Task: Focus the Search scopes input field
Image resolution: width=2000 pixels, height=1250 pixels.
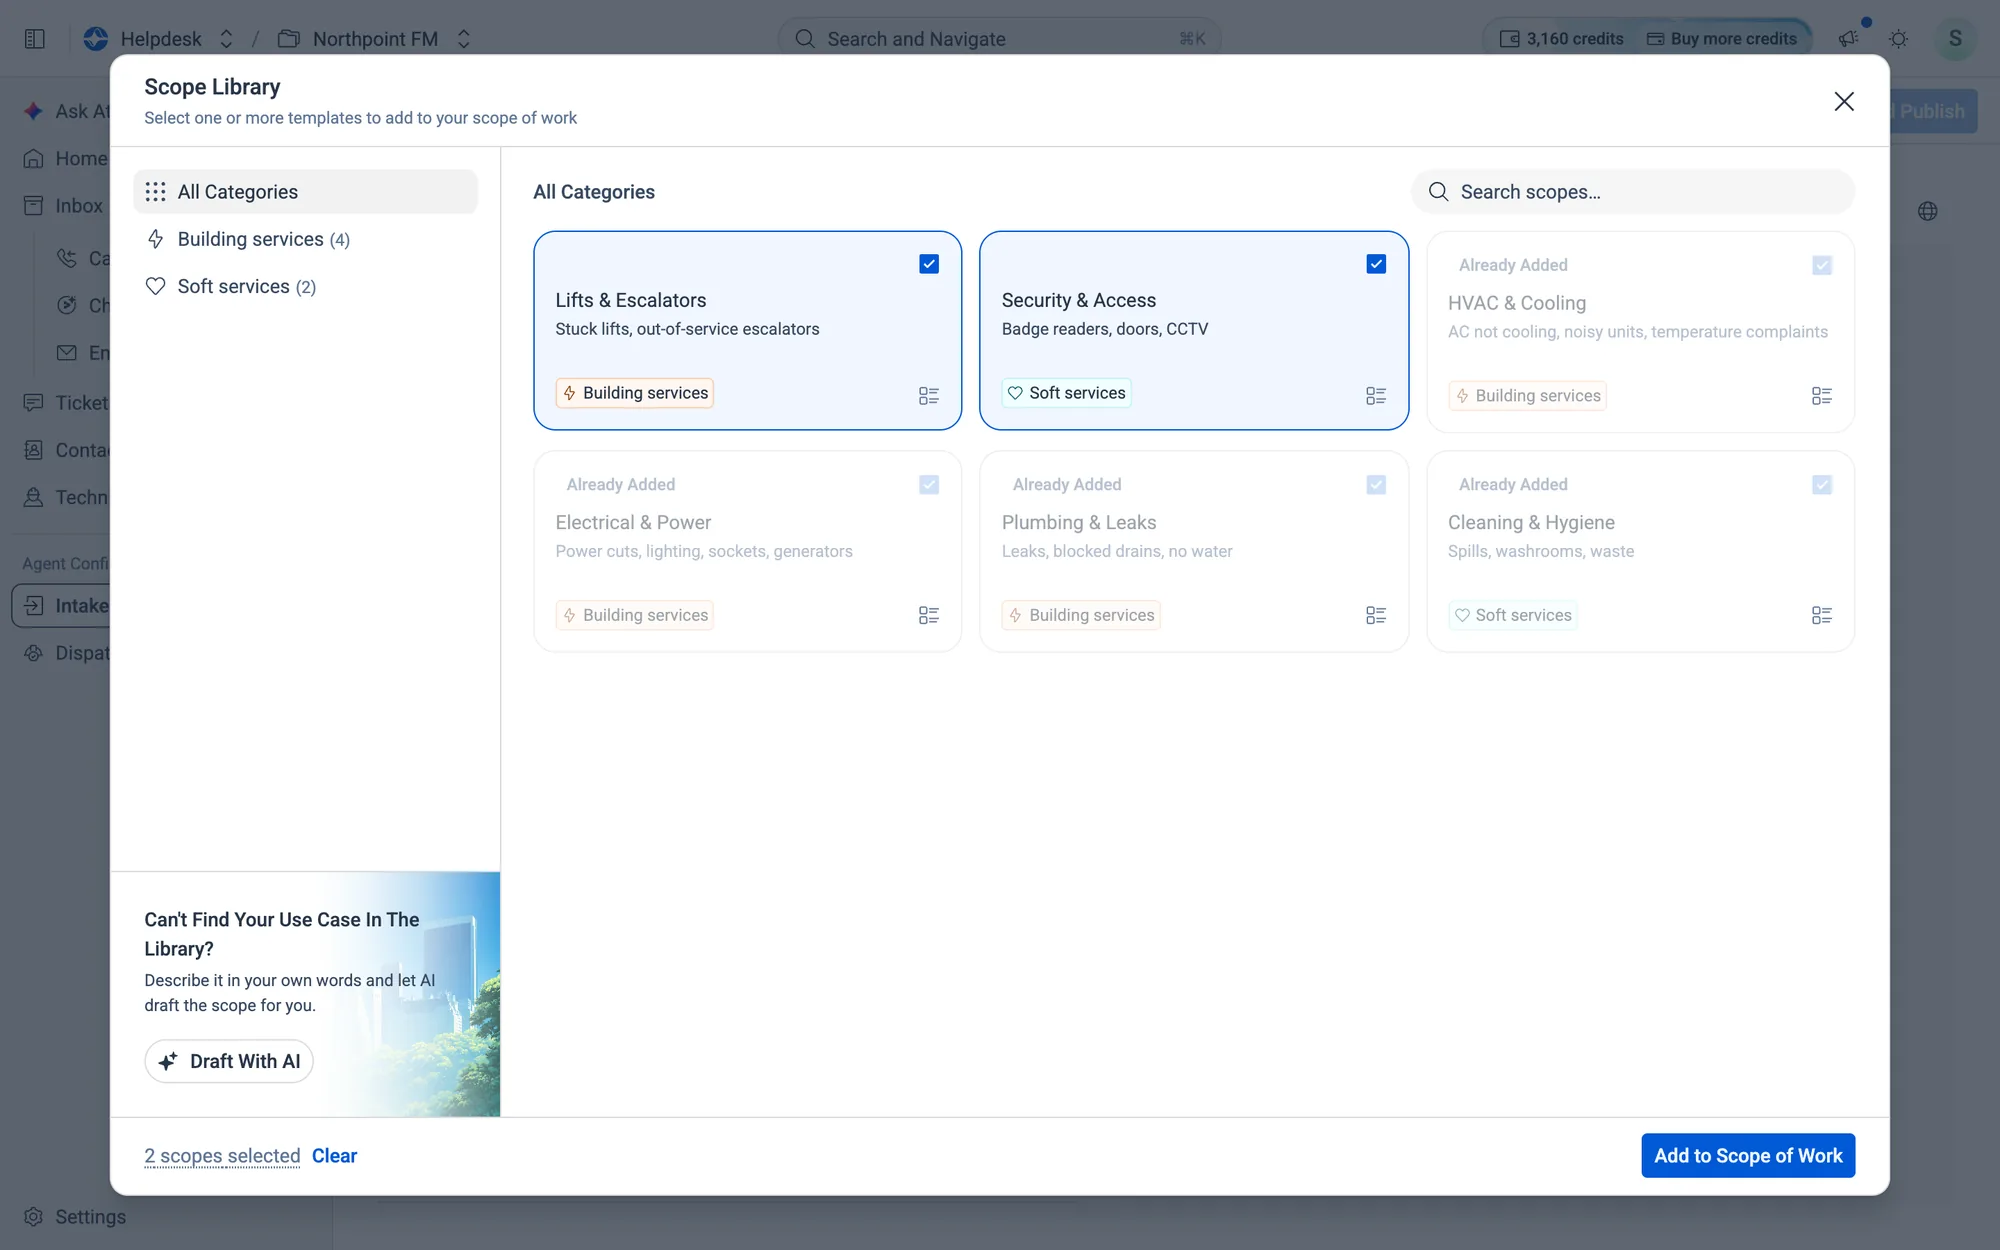Action: [1633, 191]
